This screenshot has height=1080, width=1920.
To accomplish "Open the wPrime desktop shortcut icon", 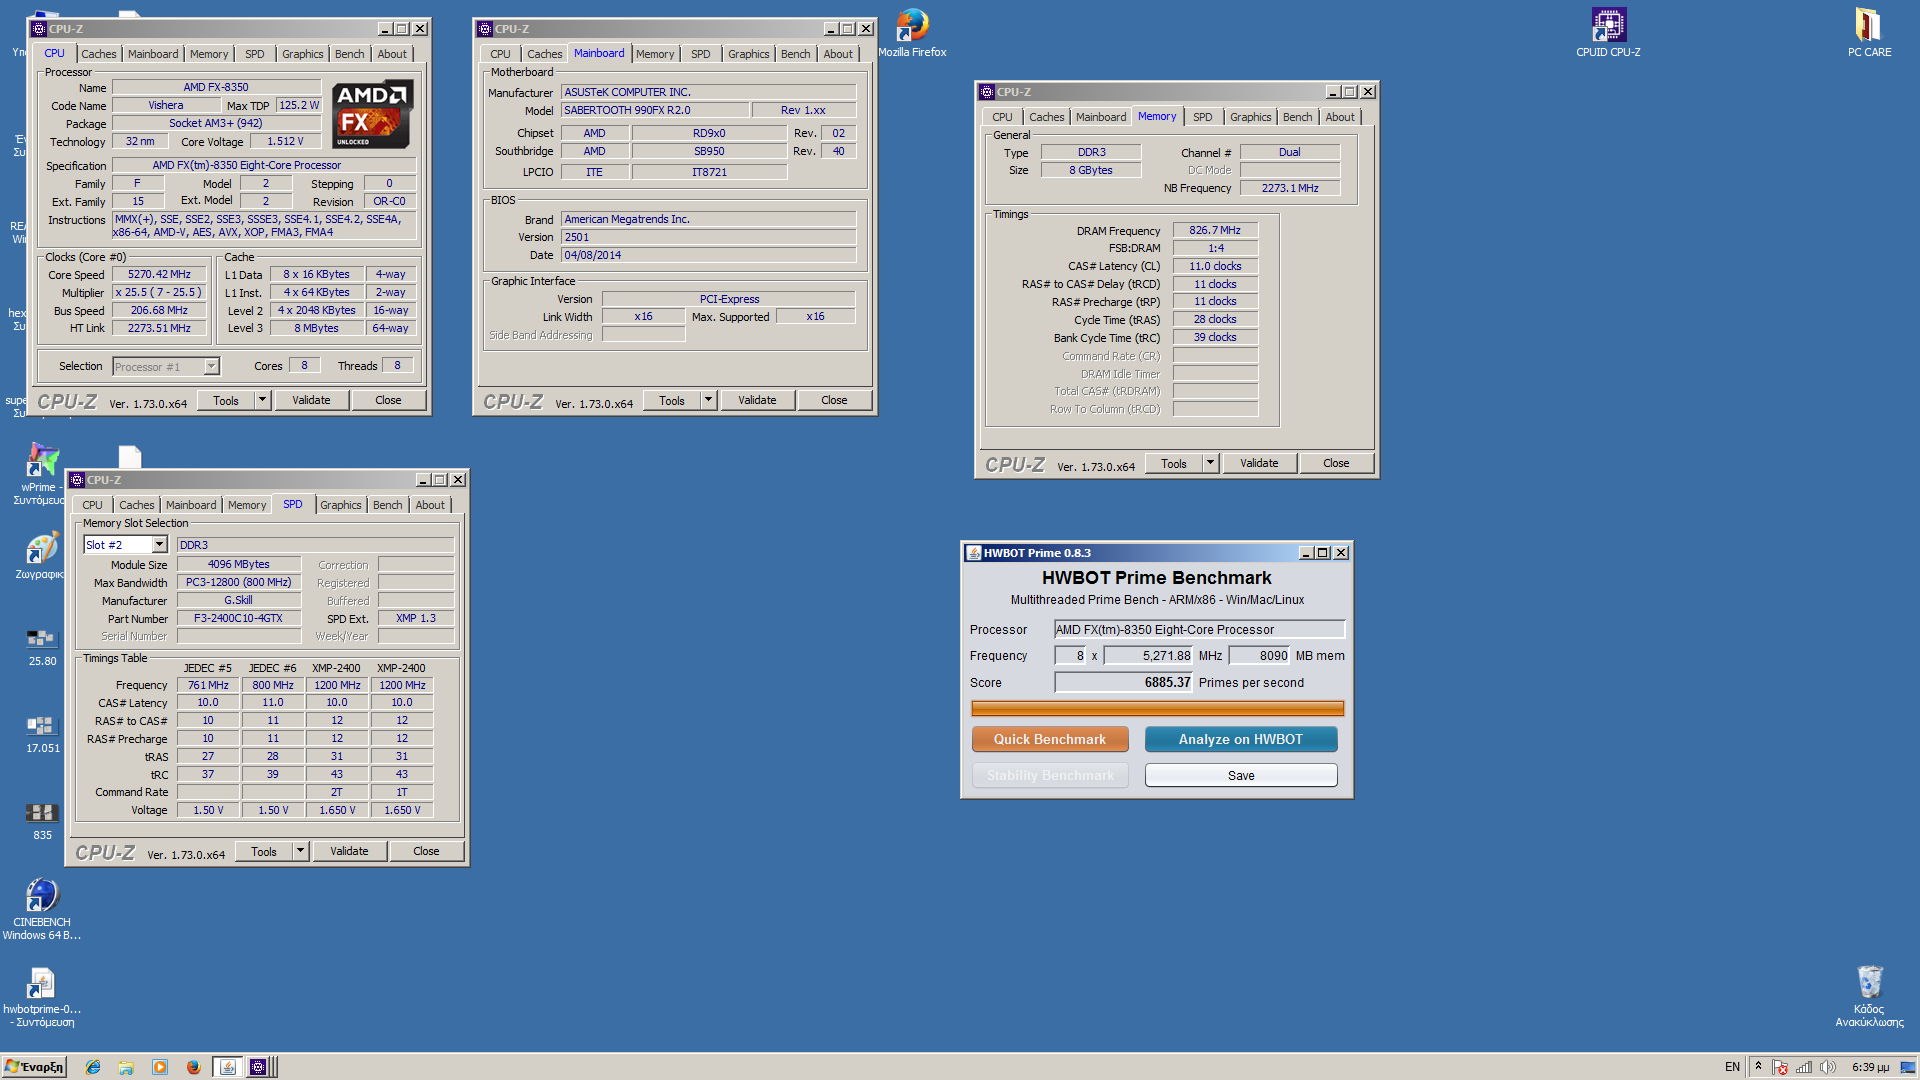I will click(x=42, y=473).
